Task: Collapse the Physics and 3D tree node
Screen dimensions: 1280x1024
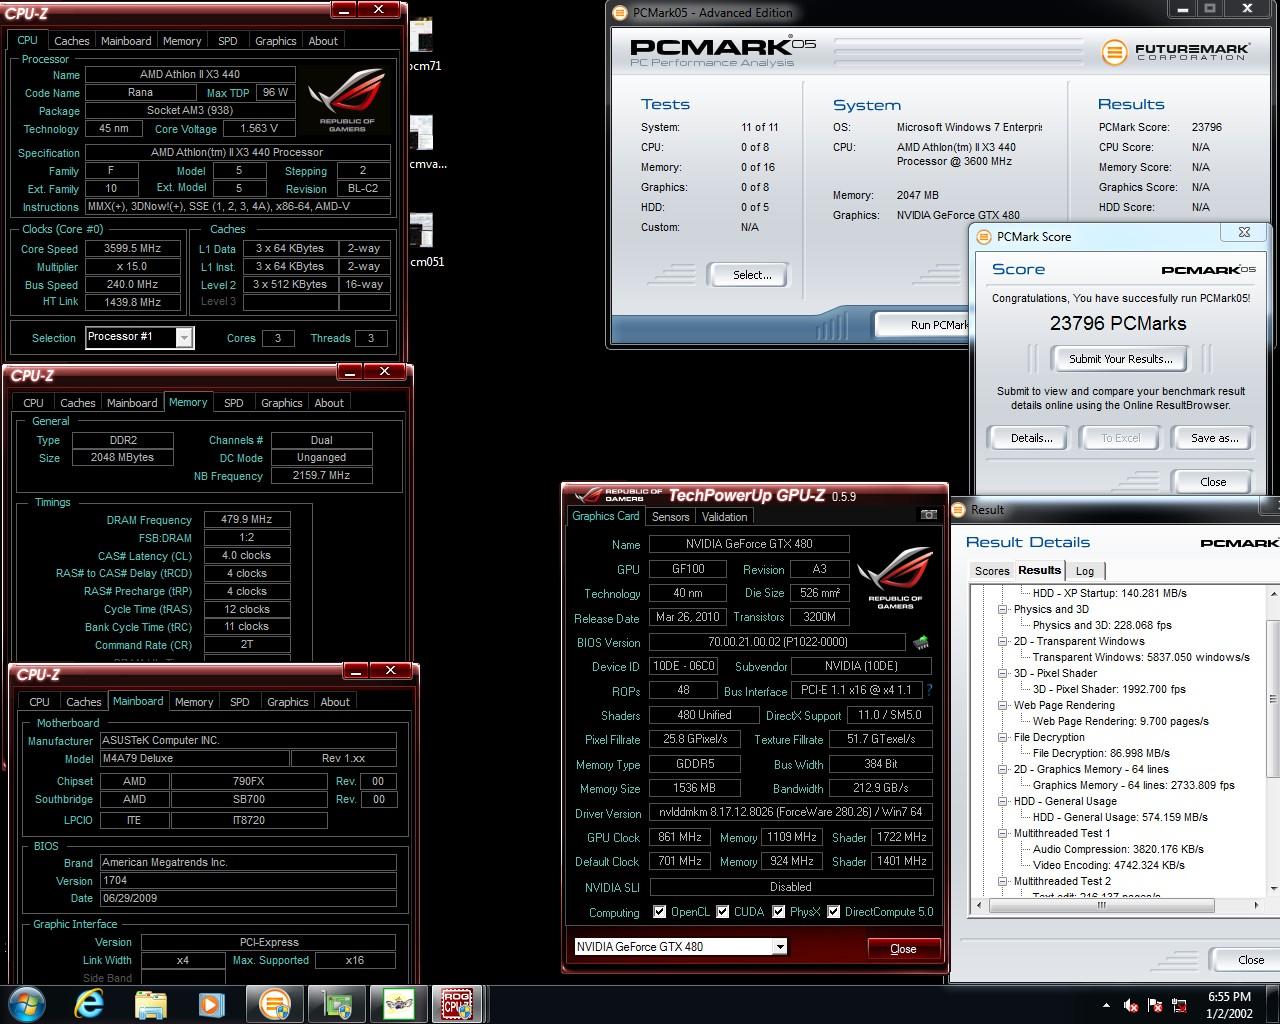Action: [x=1003, y=609]
